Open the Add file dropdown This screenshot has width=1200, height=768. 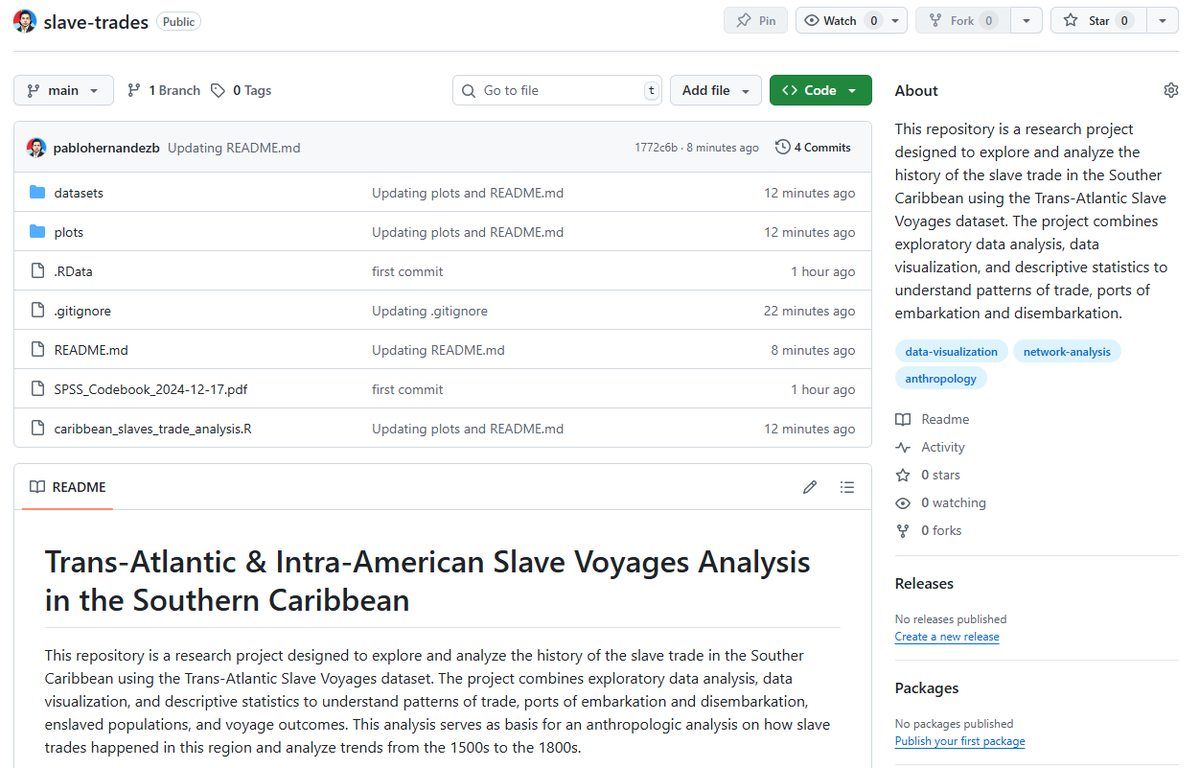[715, 90]
